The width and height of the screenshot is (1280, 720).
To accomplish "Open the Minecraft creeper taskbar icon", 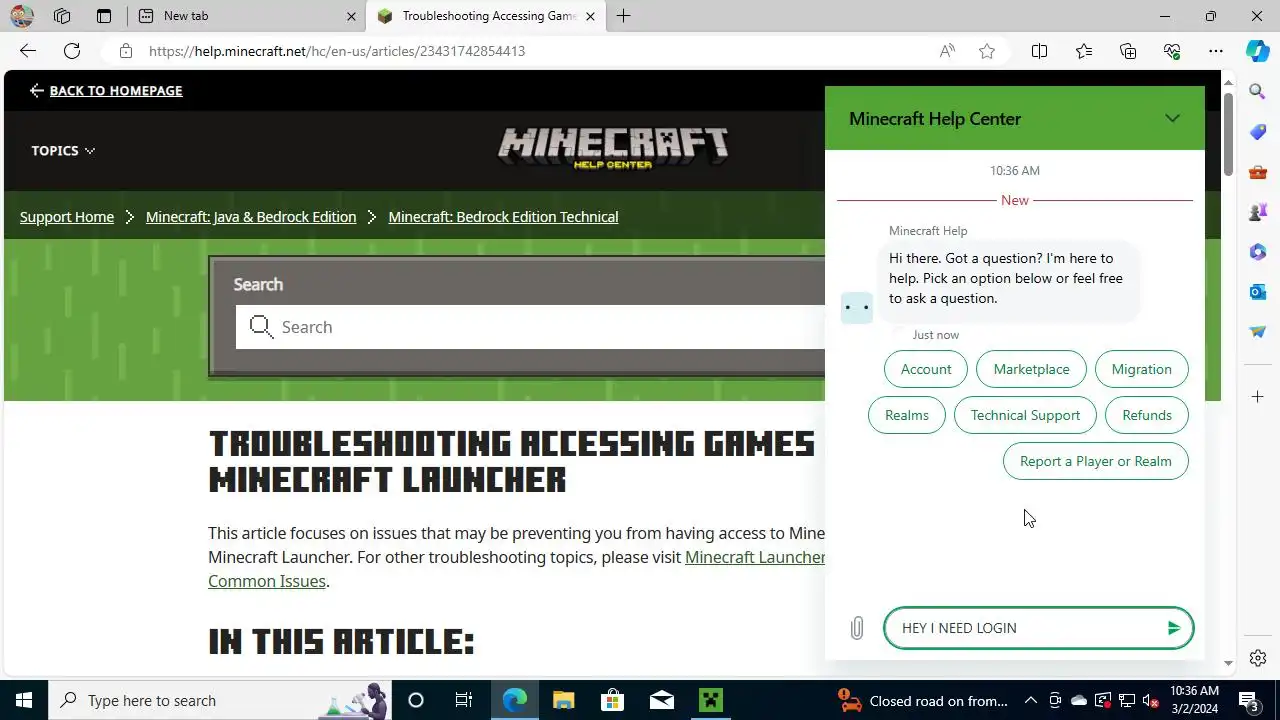I will tap(711, 700).
